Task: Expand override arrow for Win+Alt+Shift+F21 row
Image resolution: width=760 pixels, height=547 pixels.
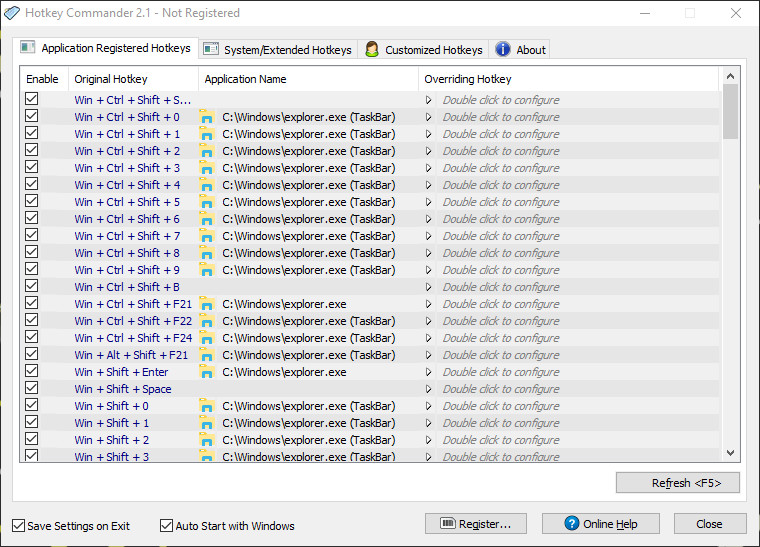Action: 428,355
